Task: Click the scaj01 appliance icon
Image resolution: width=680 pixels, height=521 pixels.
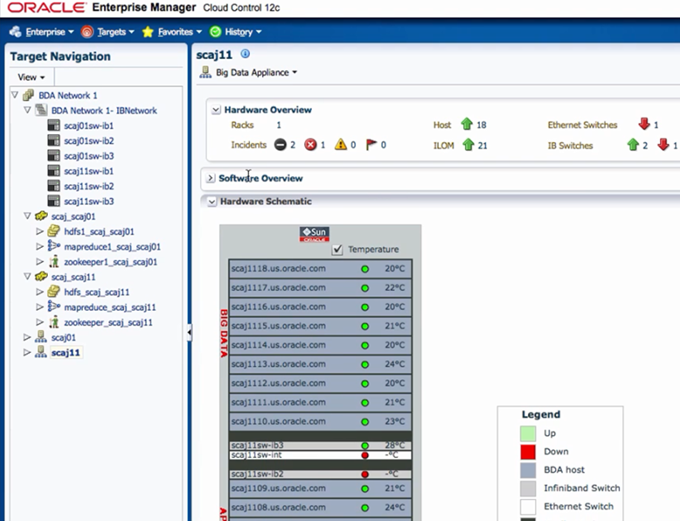Action: 41,337
